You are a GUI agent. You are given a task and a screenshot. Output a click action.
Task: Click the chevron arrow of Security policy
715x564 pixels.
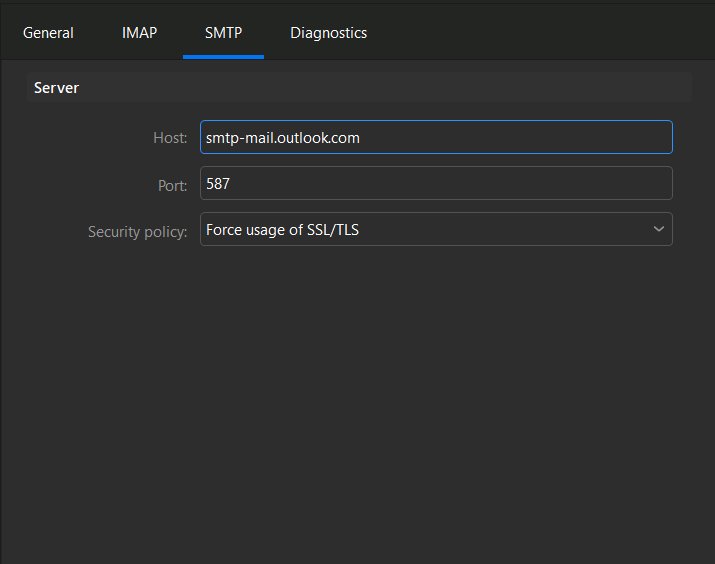658,229
